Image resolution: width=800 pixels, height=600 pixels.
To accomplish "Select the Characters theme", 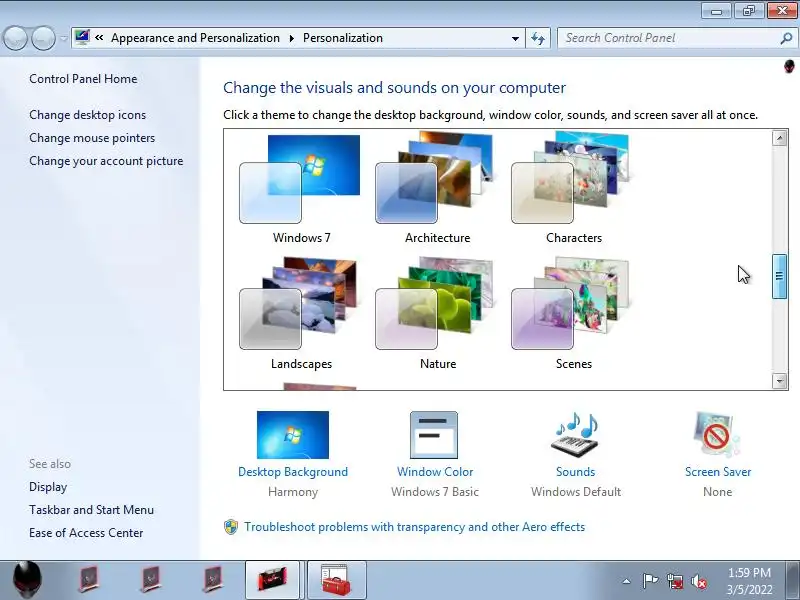I will pos(573,188).
